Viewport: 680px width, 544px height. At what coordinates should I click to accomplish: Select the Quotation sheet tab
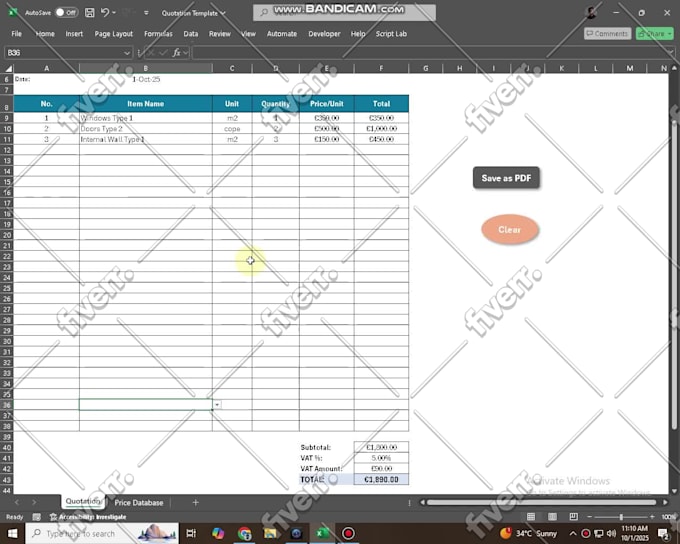(83, 501)
